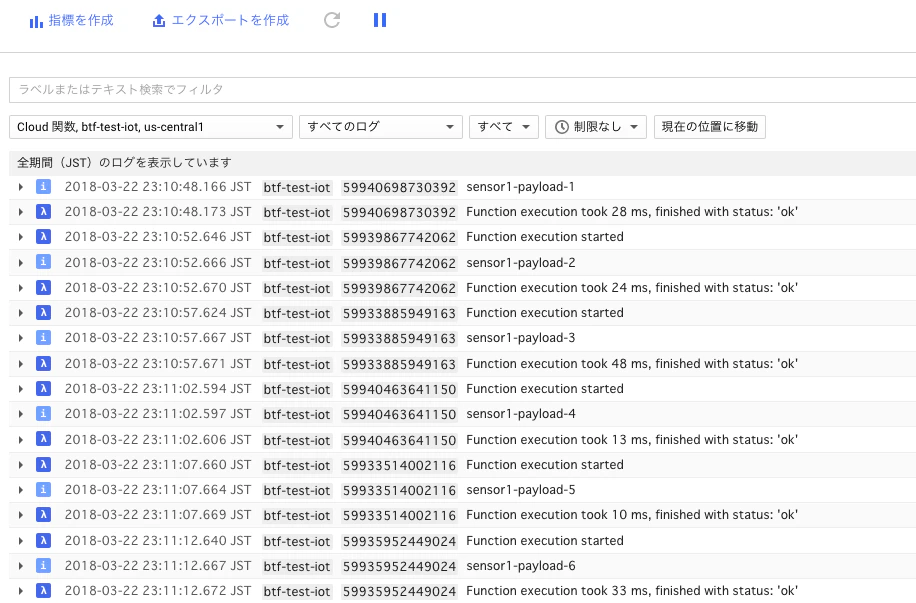Expand the sensor1-payload-1 log entry
The width and height of the screenshot is (916, 603).
pos(21,187)
